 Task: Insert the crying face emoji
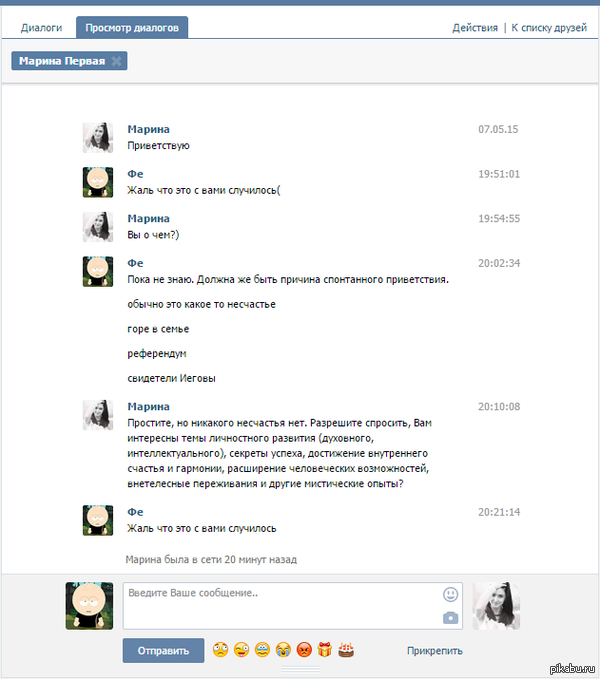pyautogui.click(x=283, y=651)
